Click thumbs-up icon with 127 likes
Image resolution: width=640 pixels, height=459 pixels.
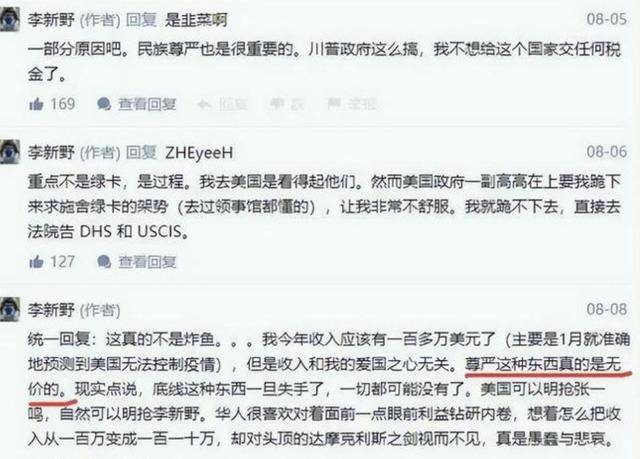36,262
